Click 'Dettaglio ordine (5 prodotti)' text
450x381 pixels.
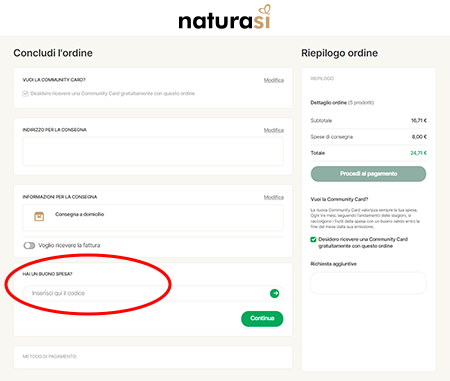coord(342,103)
